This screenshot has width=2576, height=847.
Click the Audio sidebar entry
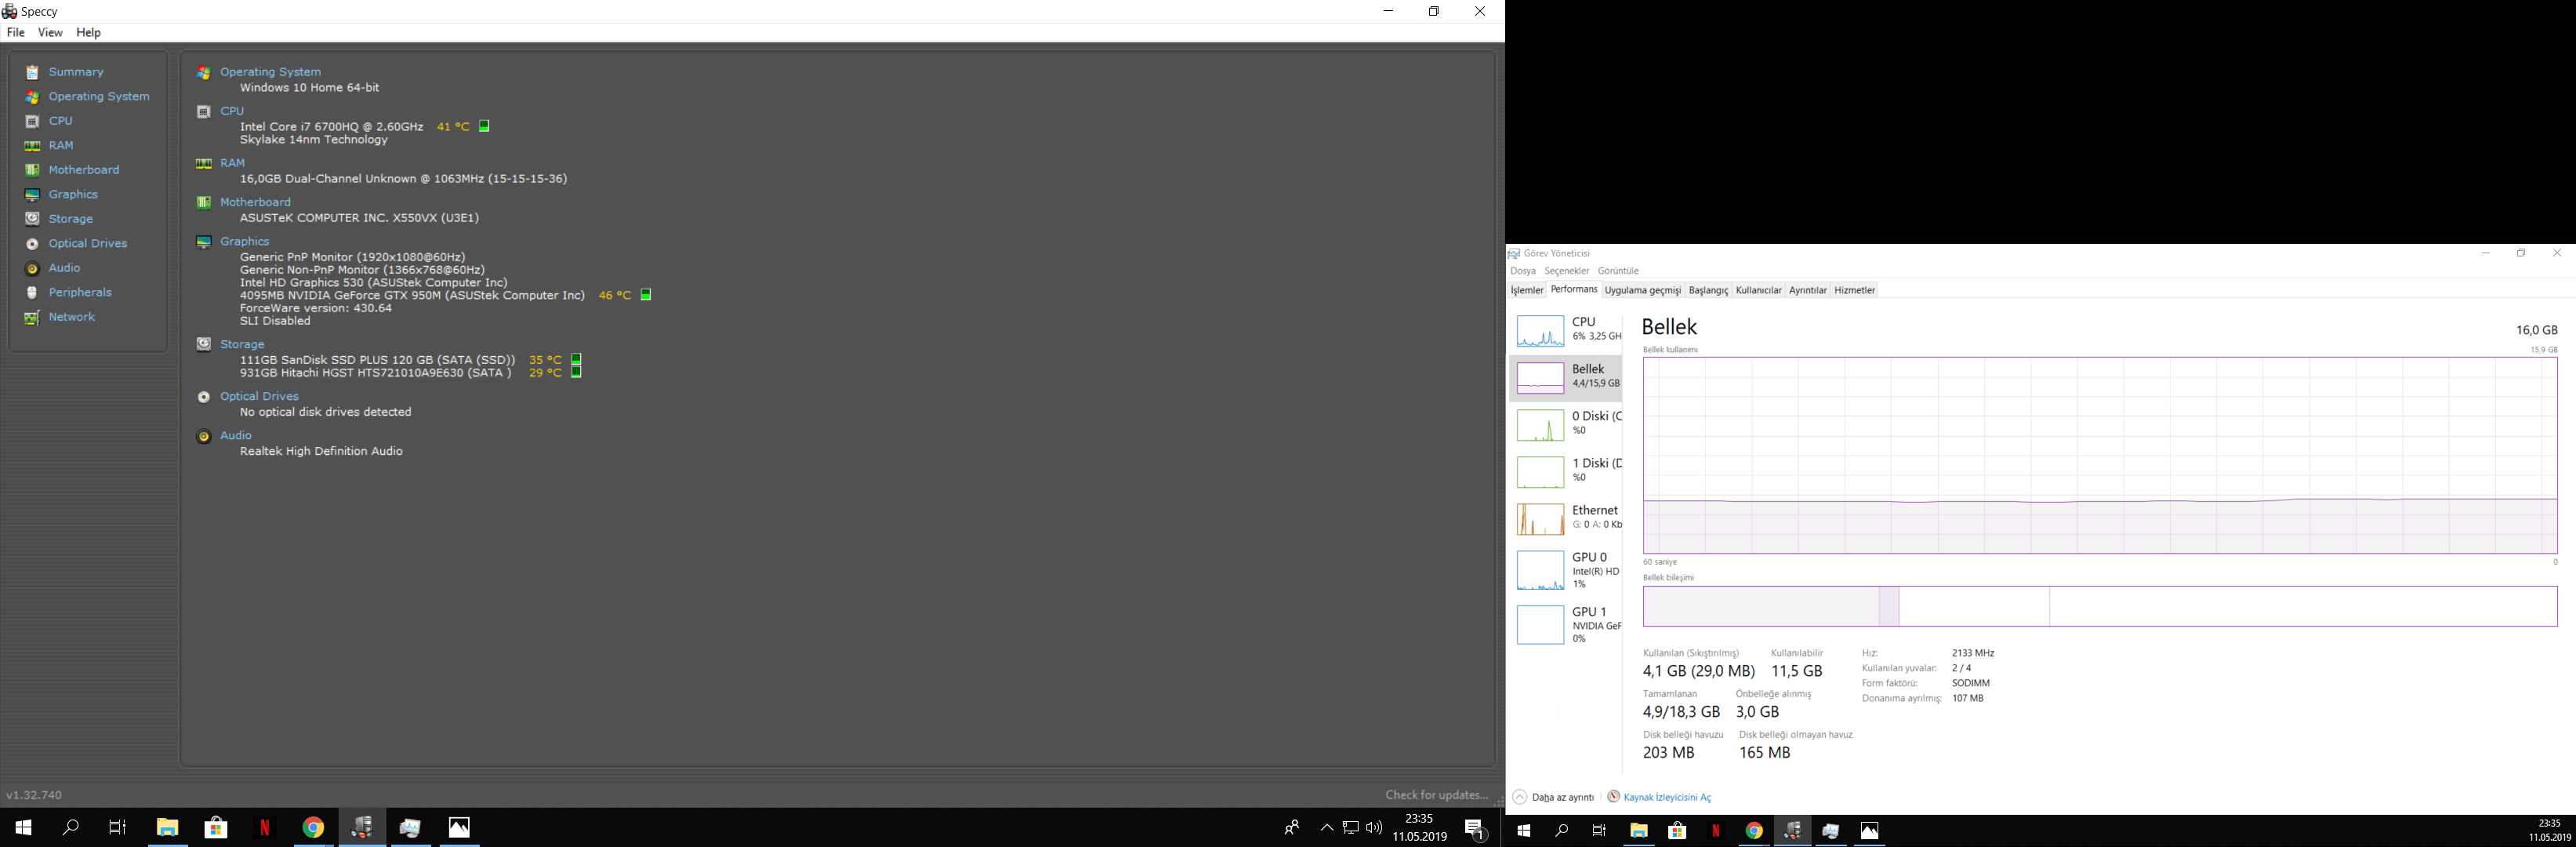(64, 268)
